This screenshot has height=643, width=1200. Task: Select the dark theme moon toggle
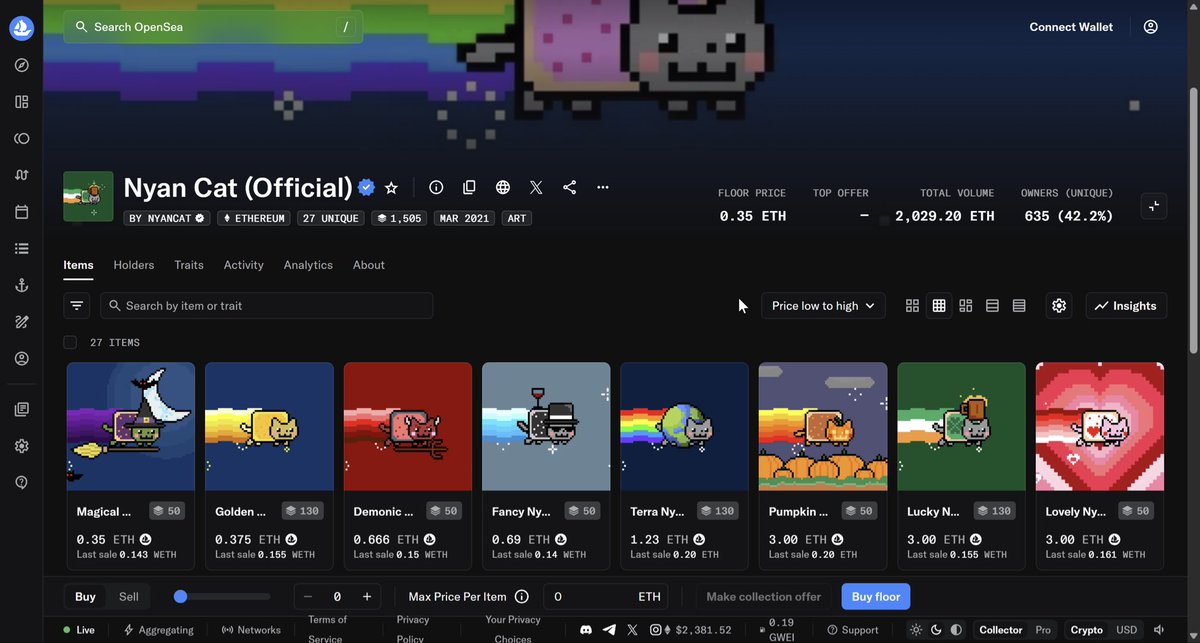click(x=936, y=630)
